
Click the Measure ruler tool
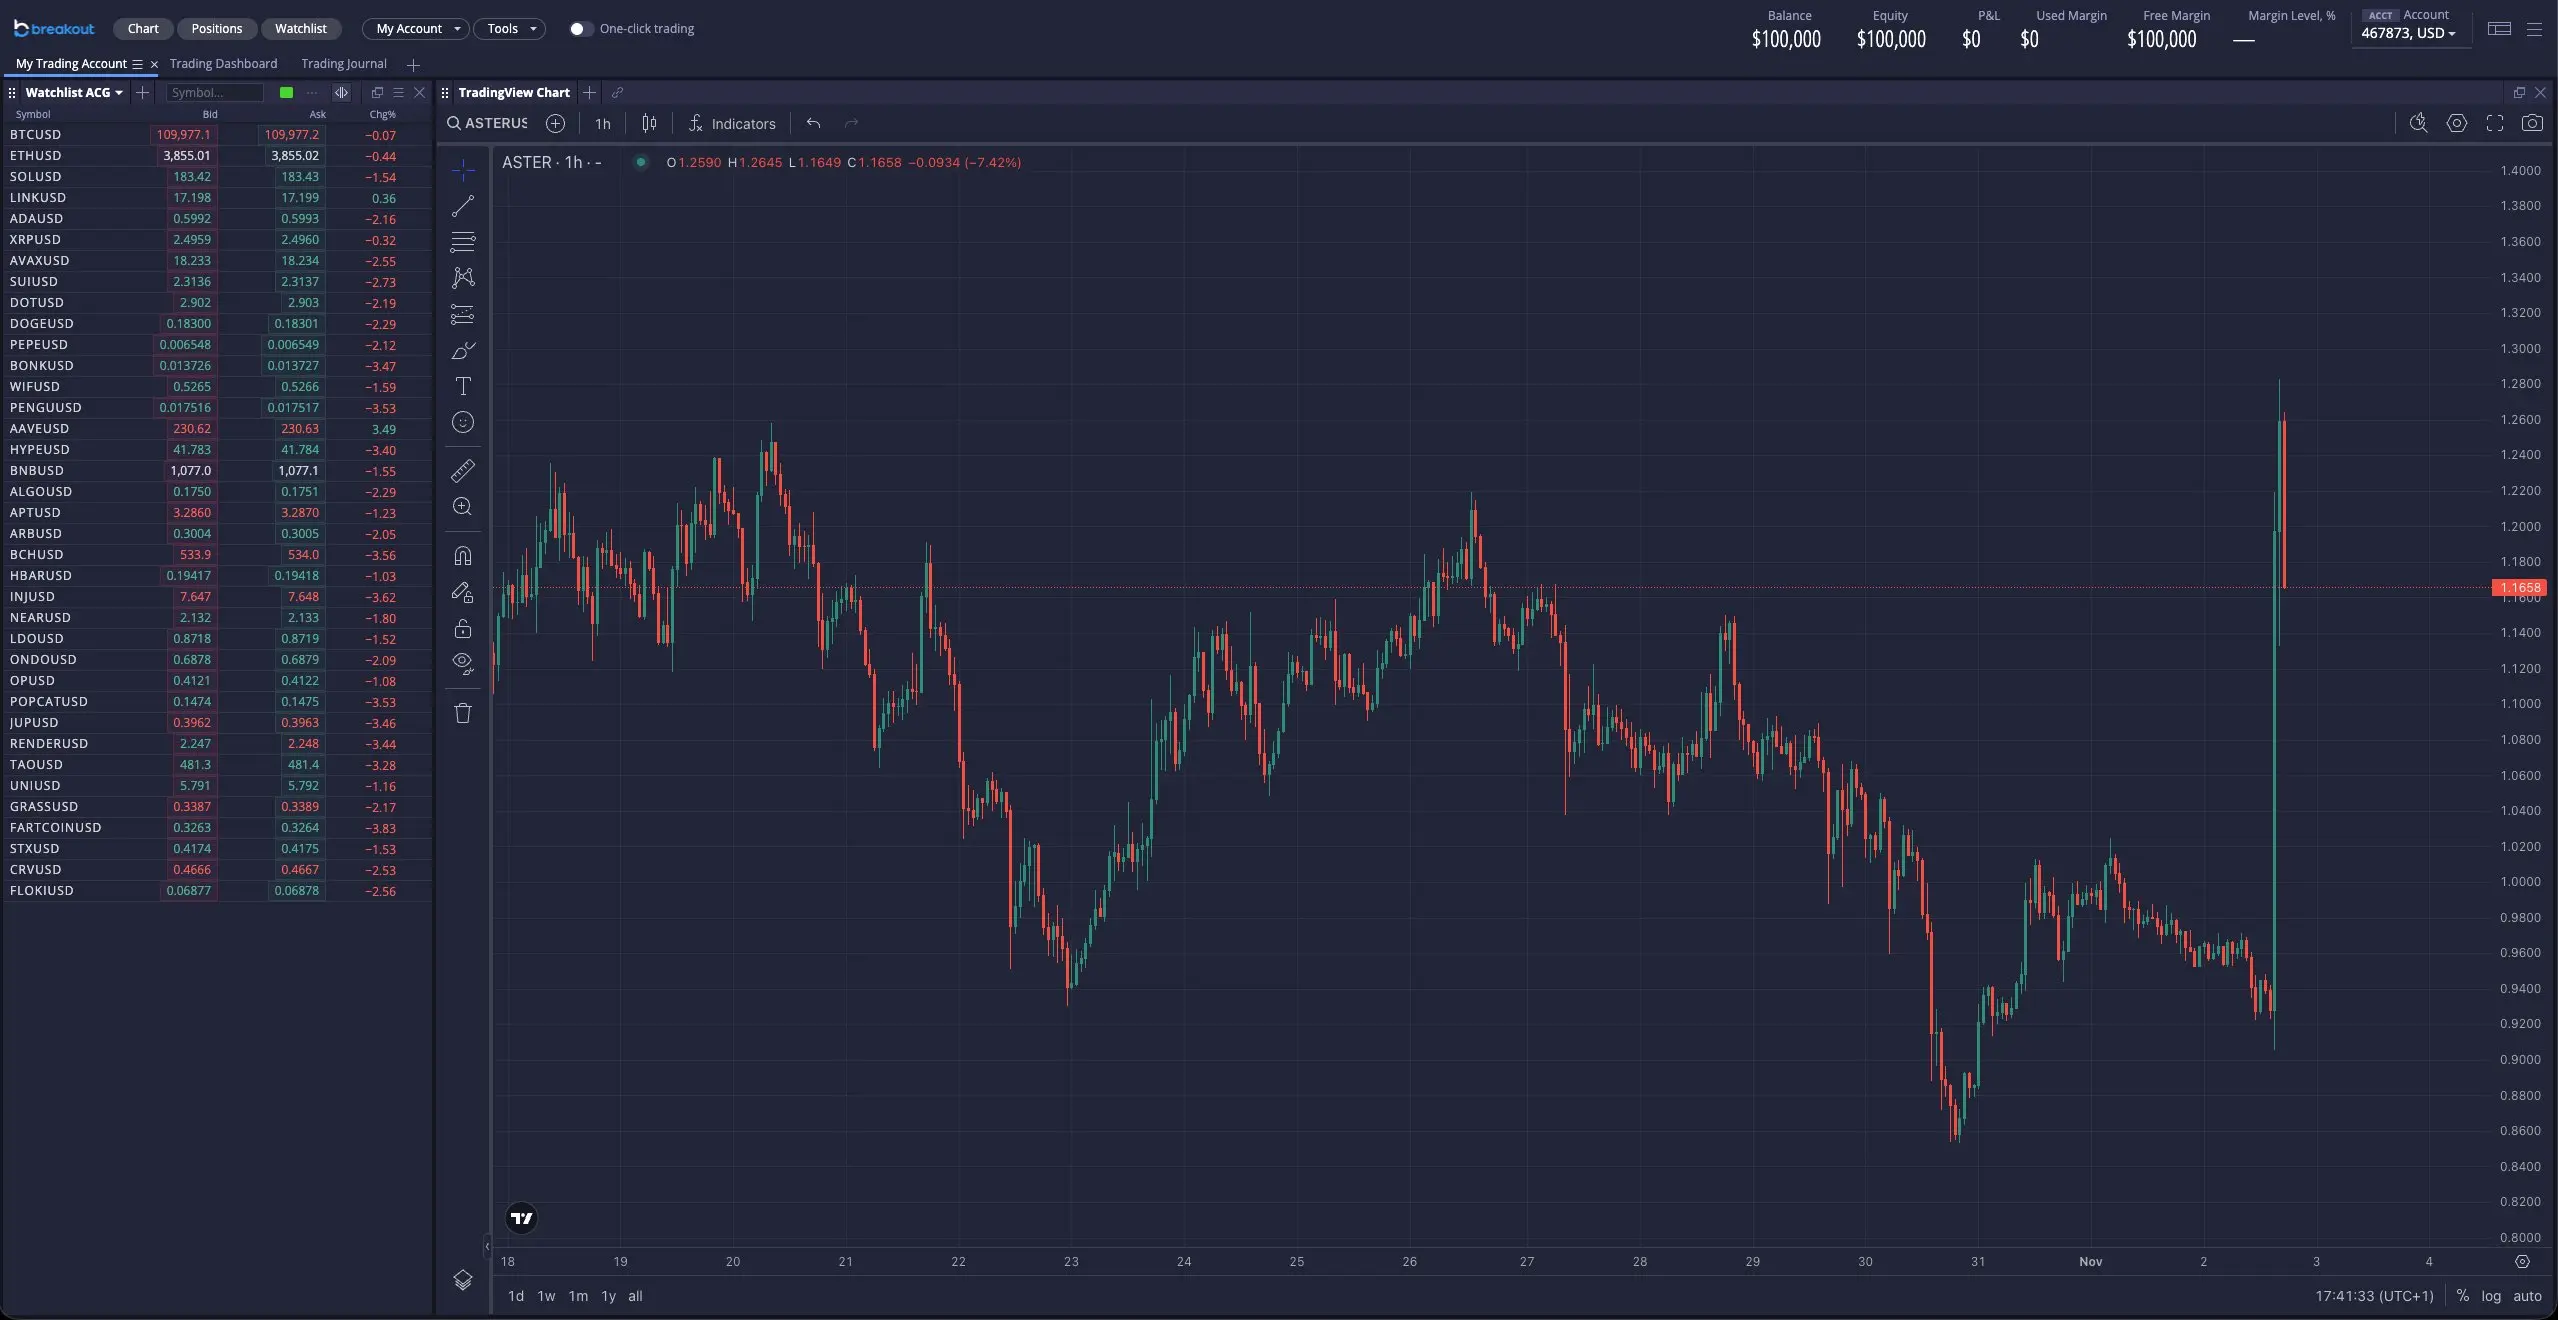(x=463, y=471)
